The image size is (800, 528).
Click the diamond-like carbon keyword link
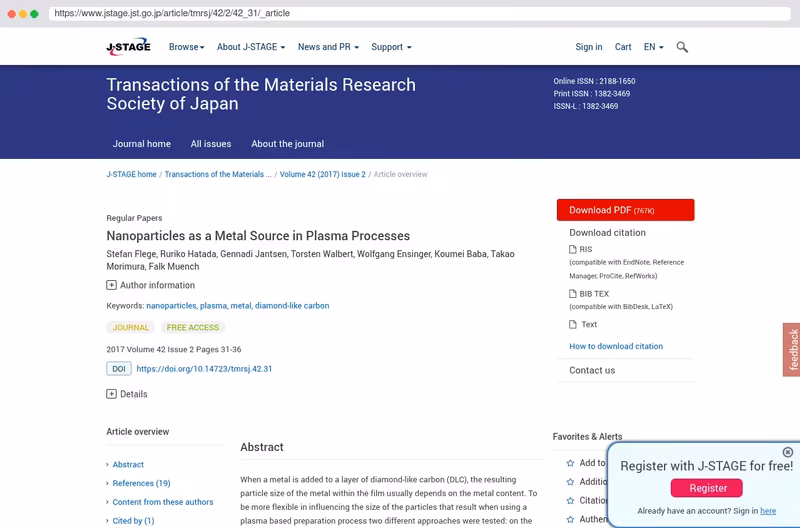(x=292, y=306)
